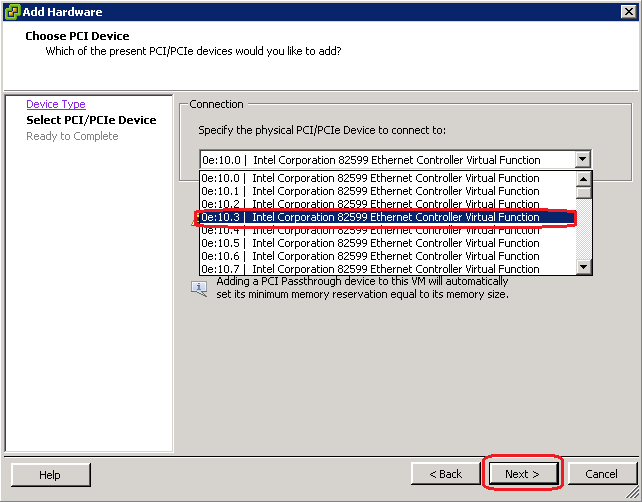The width and height of the screenshot is (642, 502).
Task: Select device 0e:10.1 in the list
Action: tap(388, 191)
